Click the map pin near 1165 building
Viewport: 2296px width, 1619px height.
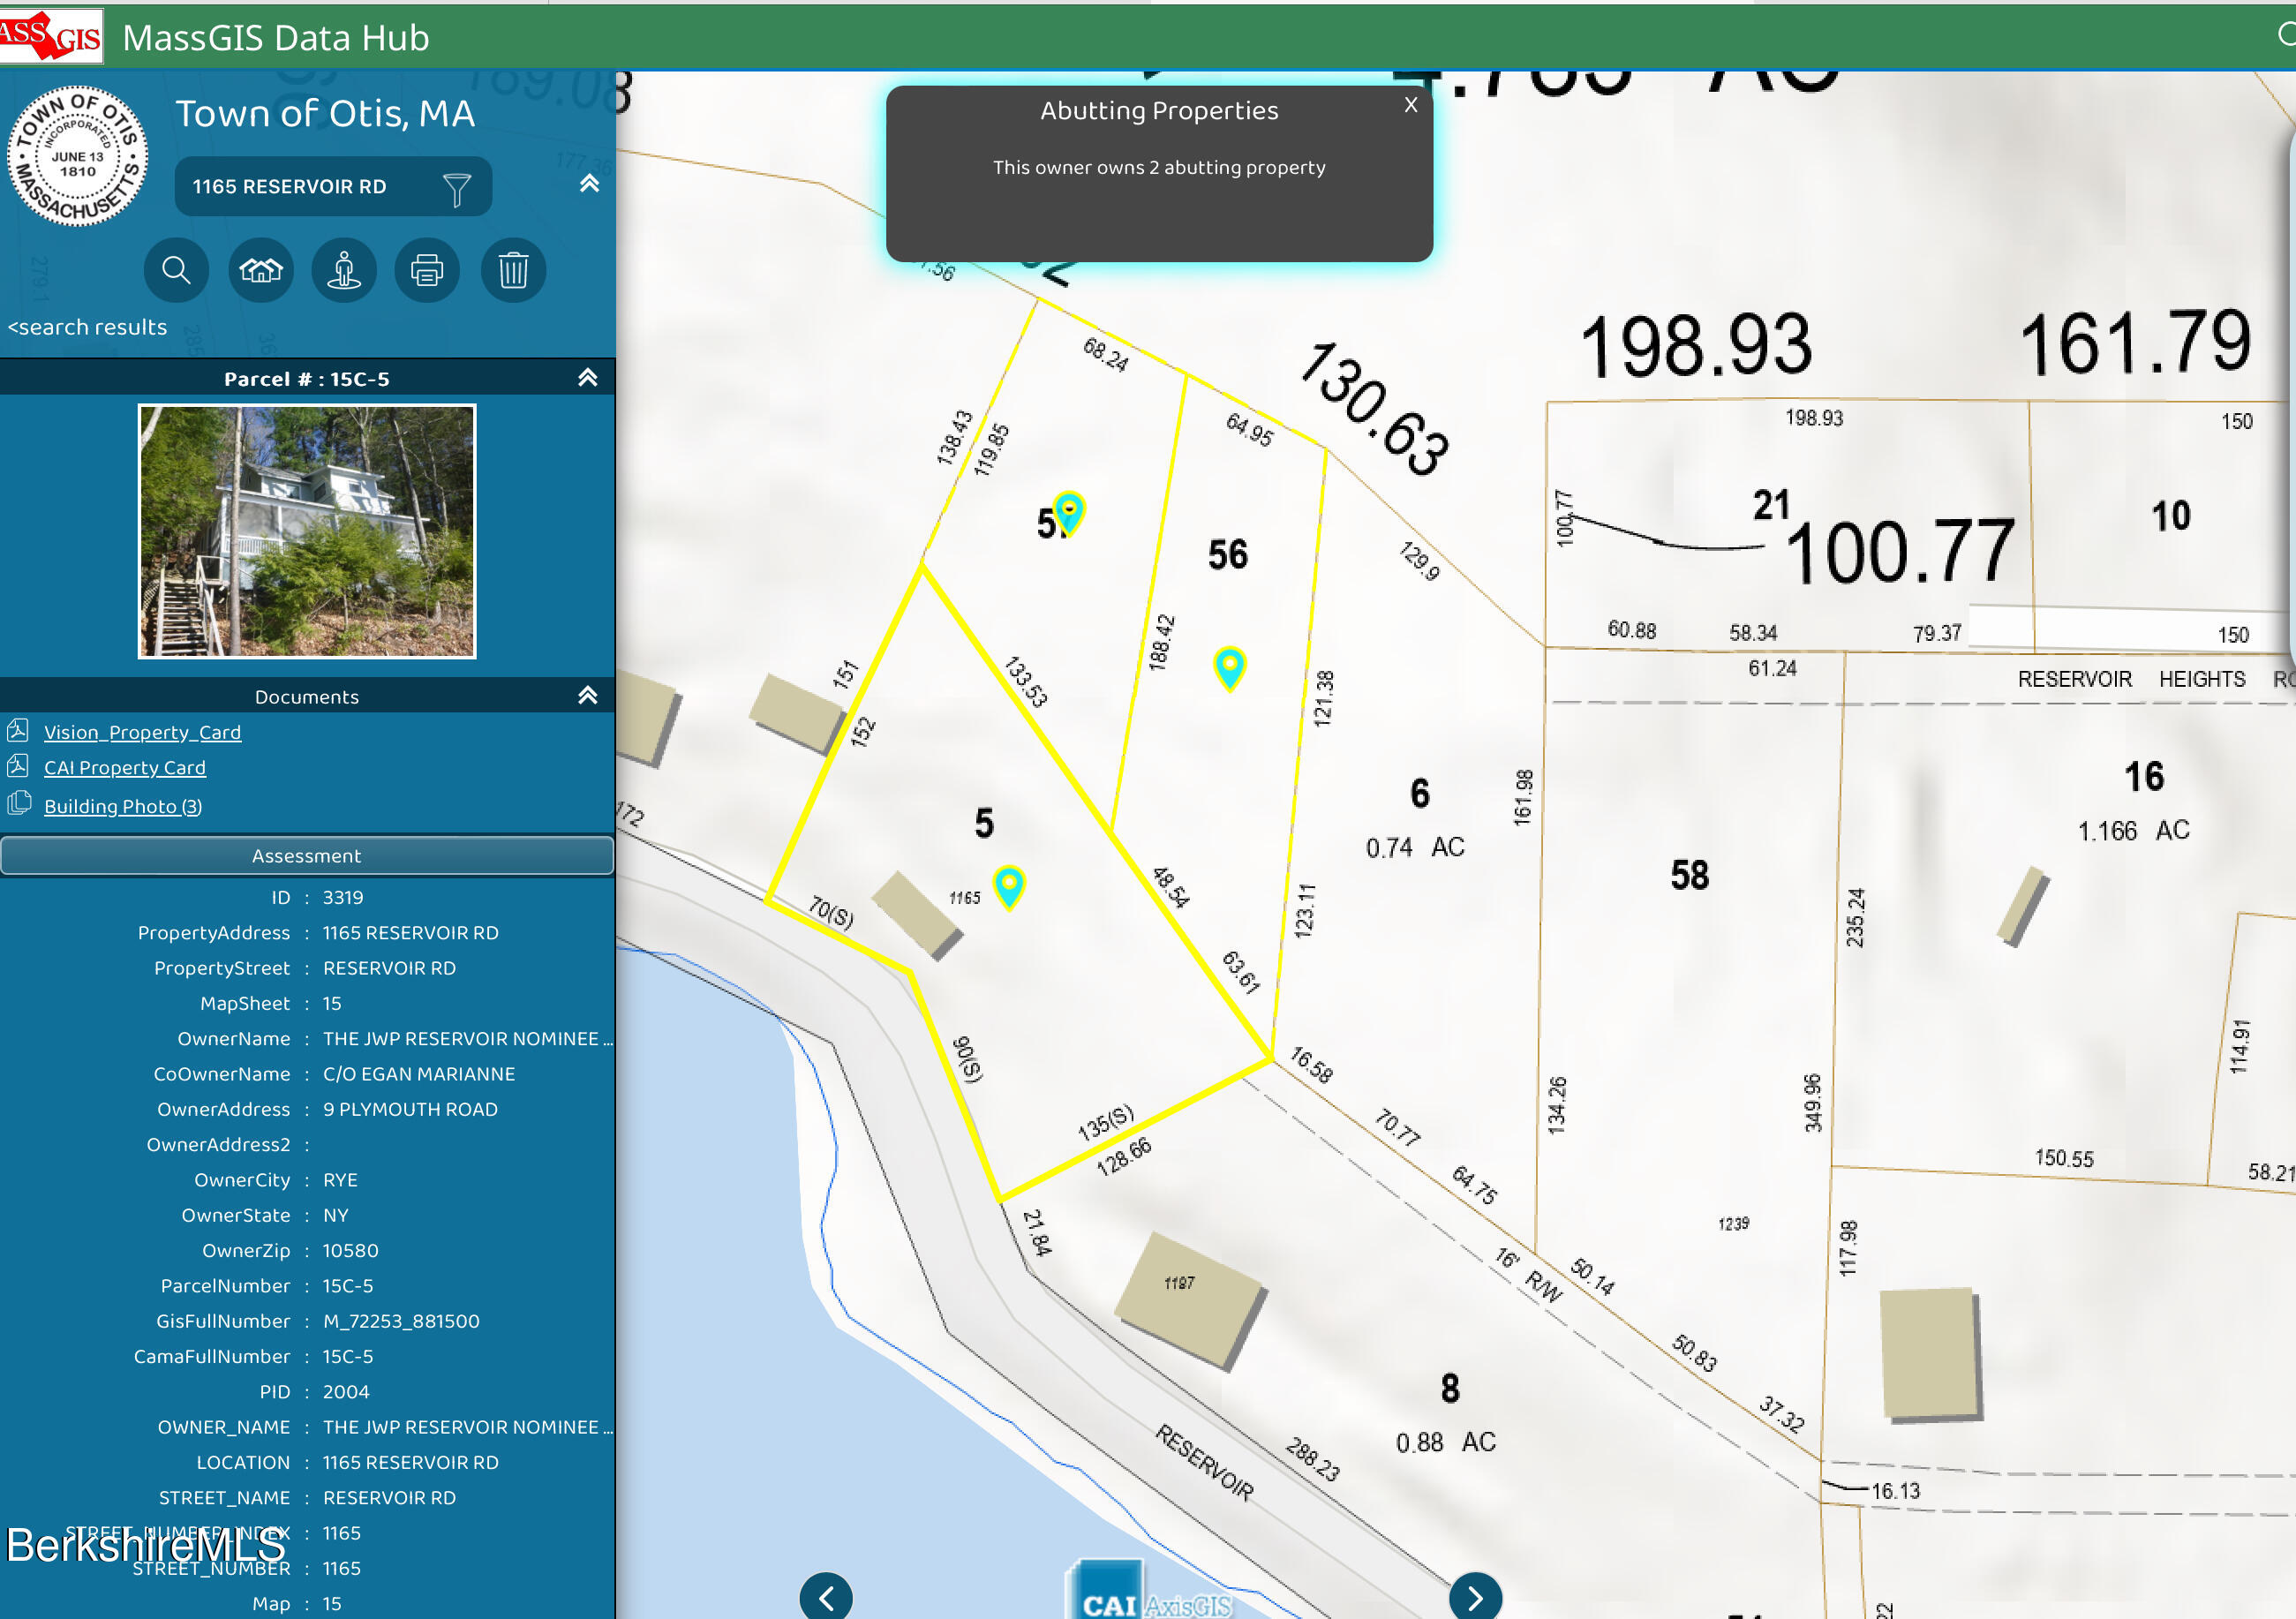[x=1009, y=885]
